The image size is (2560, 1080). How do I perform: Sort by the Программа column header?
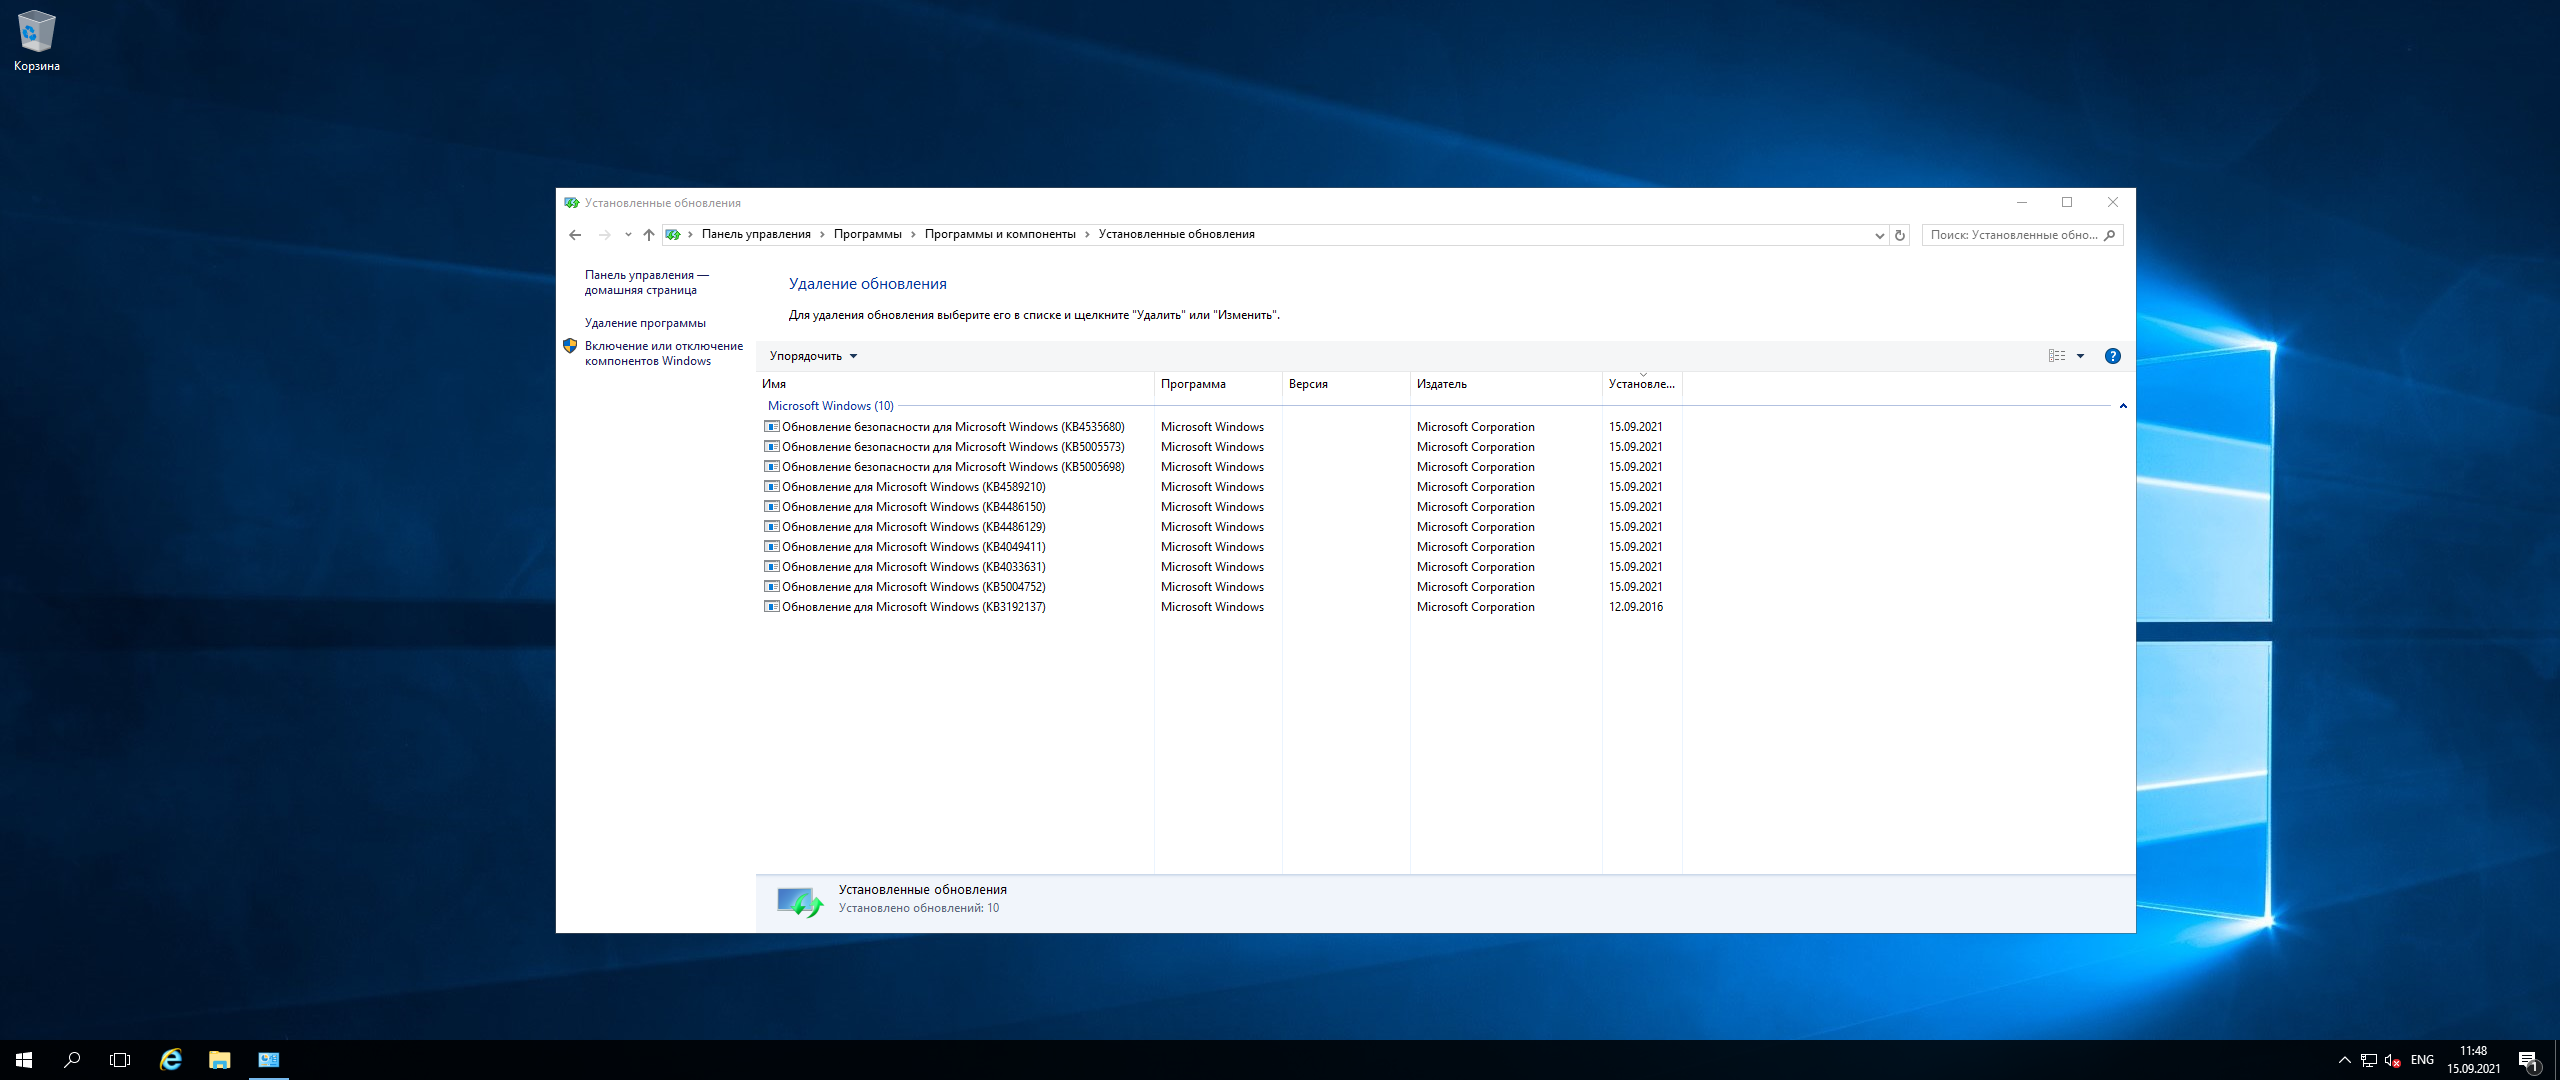(x=1218, y=384)
